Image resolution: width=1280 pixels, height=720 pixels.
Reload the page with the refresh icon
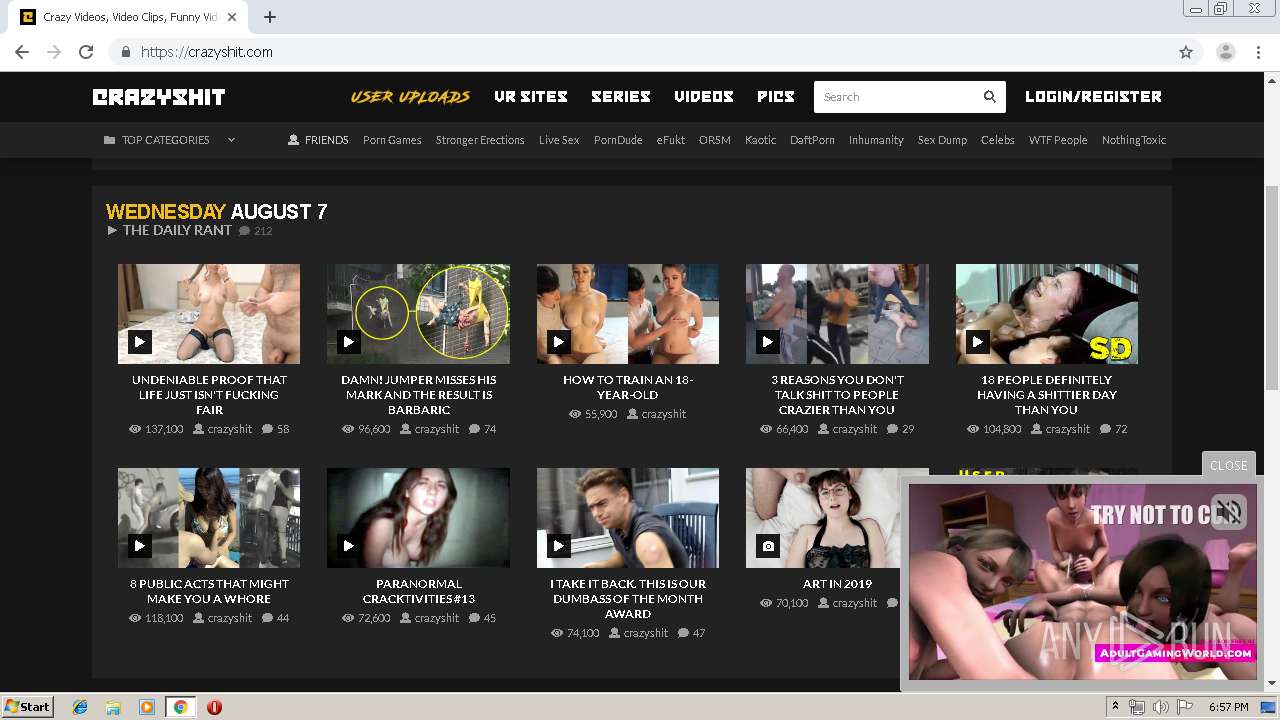click(x=86, y=52)
